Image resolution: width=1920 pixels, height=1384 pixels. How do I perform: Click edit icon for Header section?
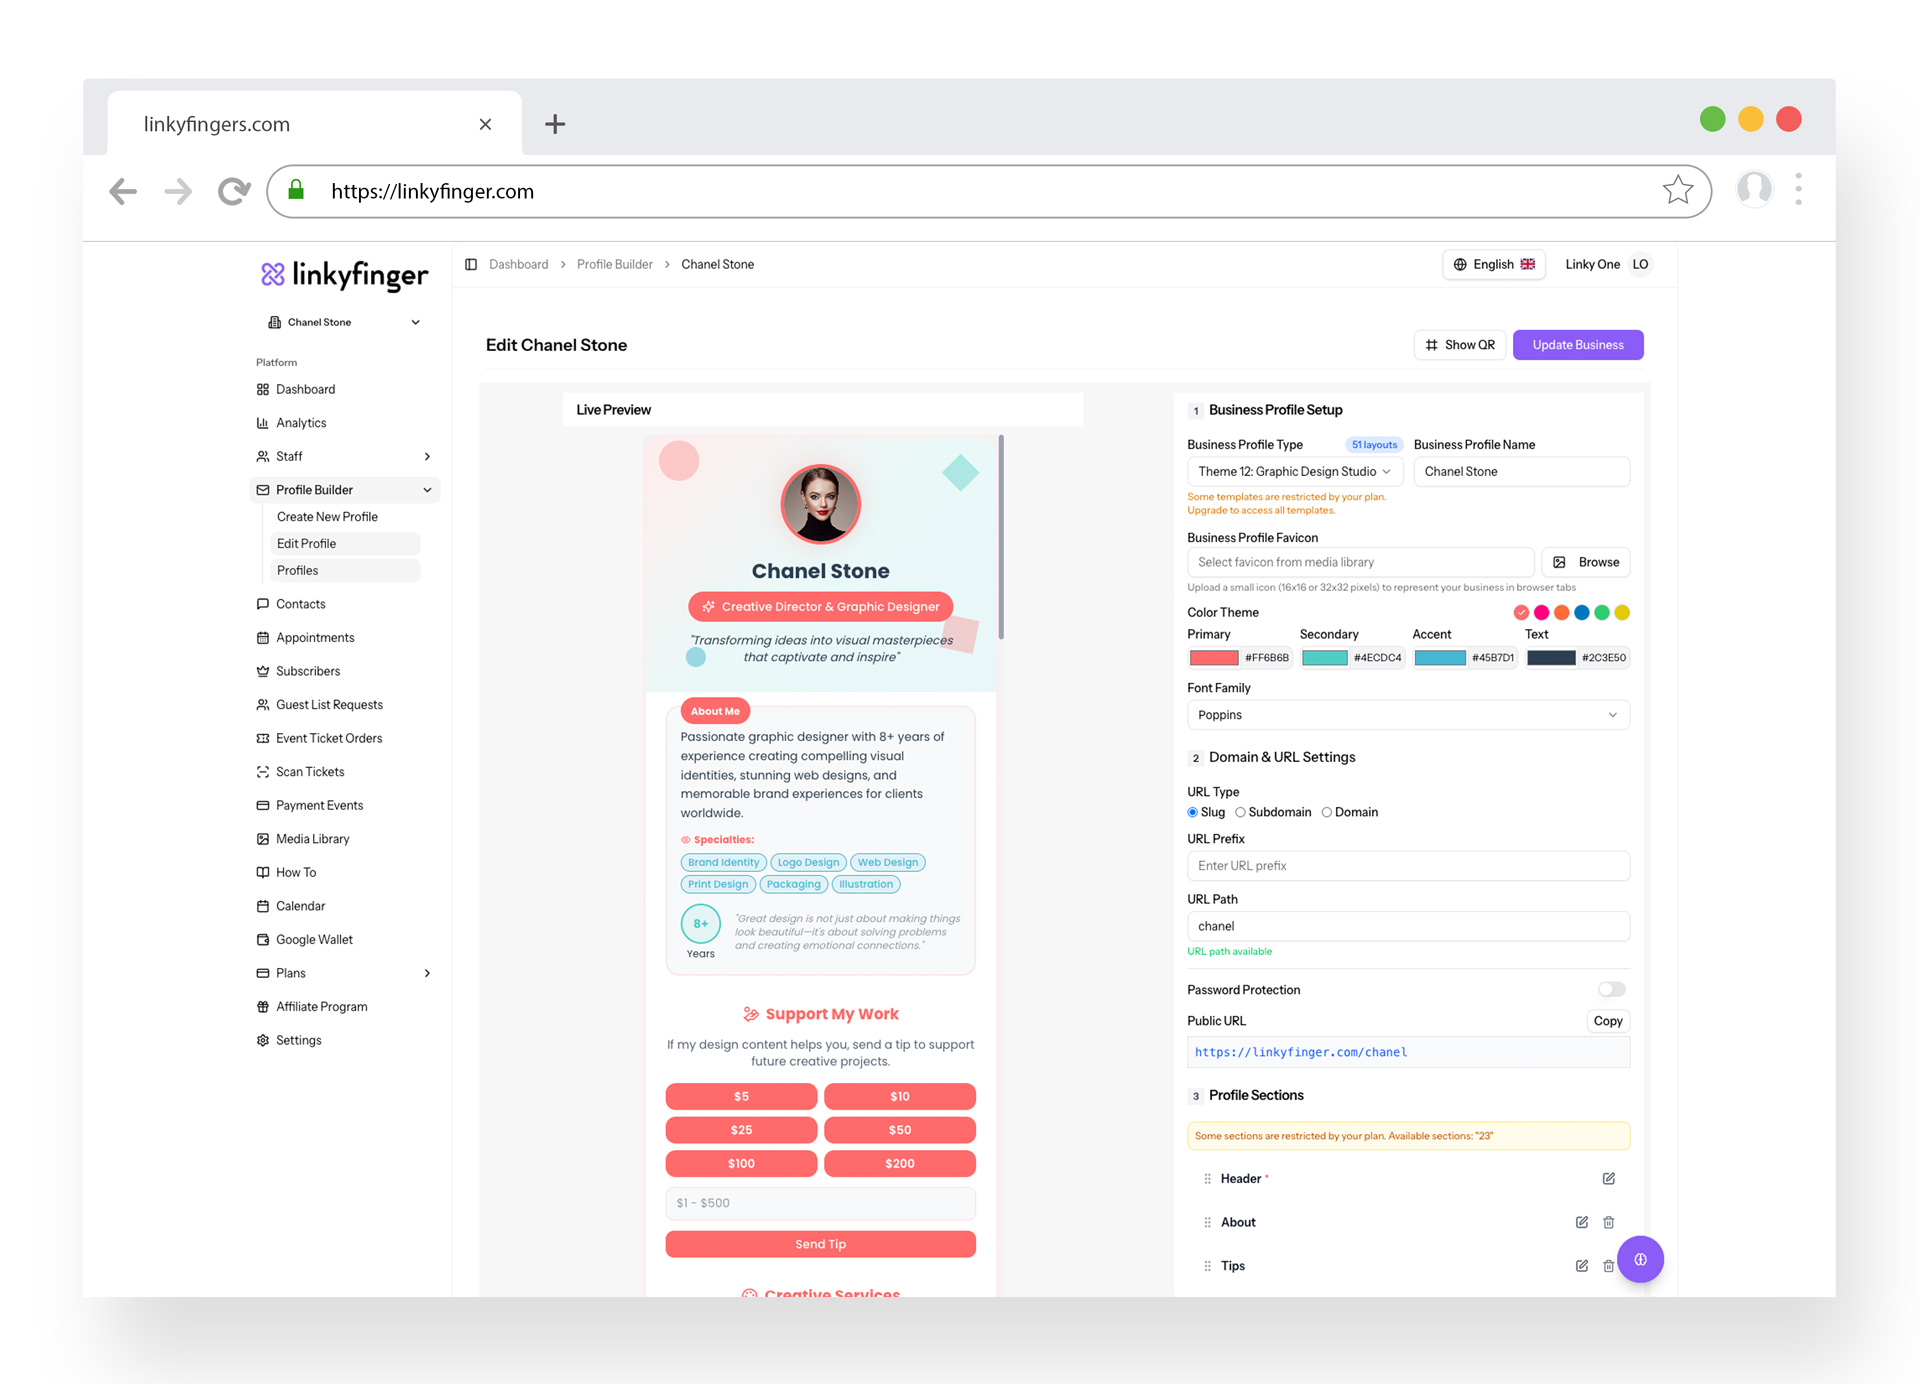tap(1608, 1178)
